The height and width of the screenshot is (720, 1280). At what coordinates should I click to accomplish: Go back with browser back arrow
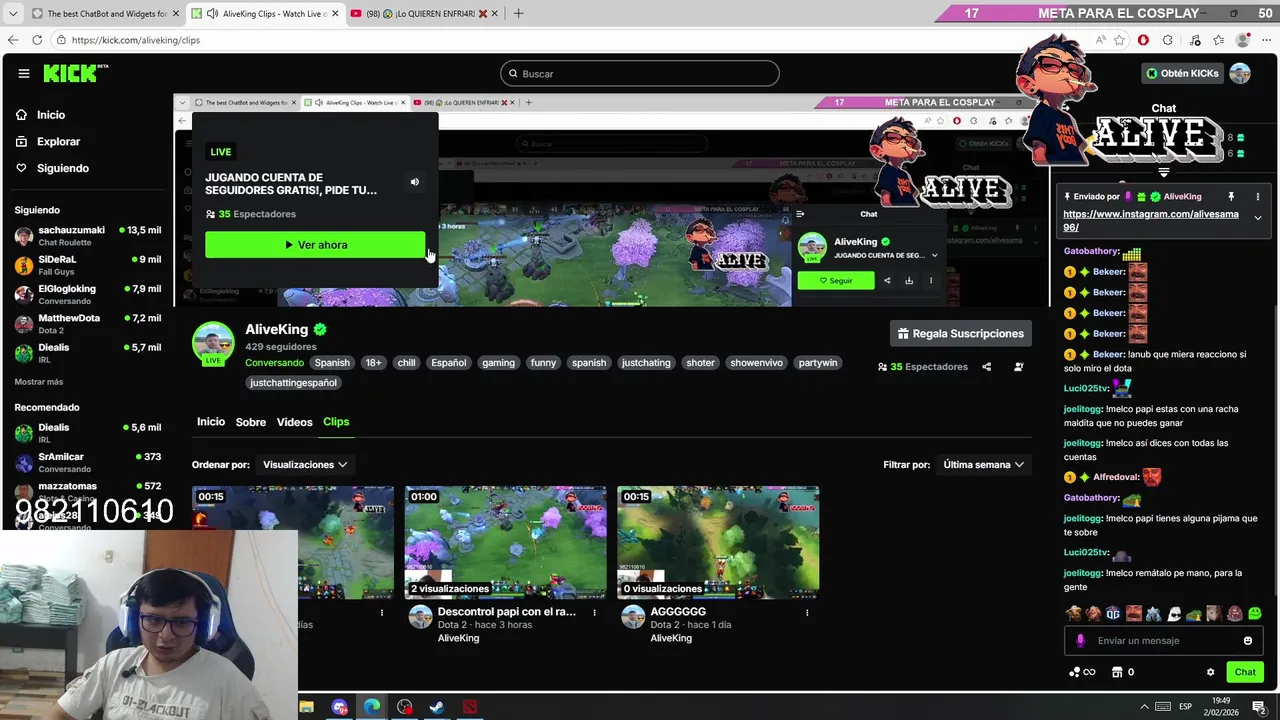coord(12,40)
